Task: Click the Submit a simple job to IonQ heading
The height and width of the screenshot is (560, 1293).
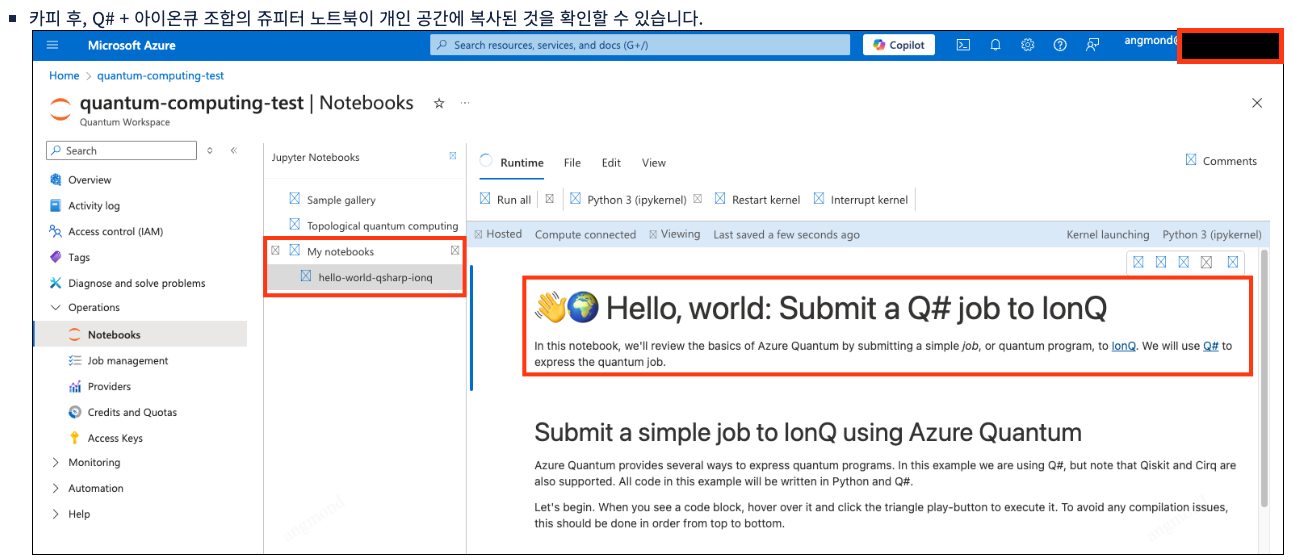Action: click(808, 432)
